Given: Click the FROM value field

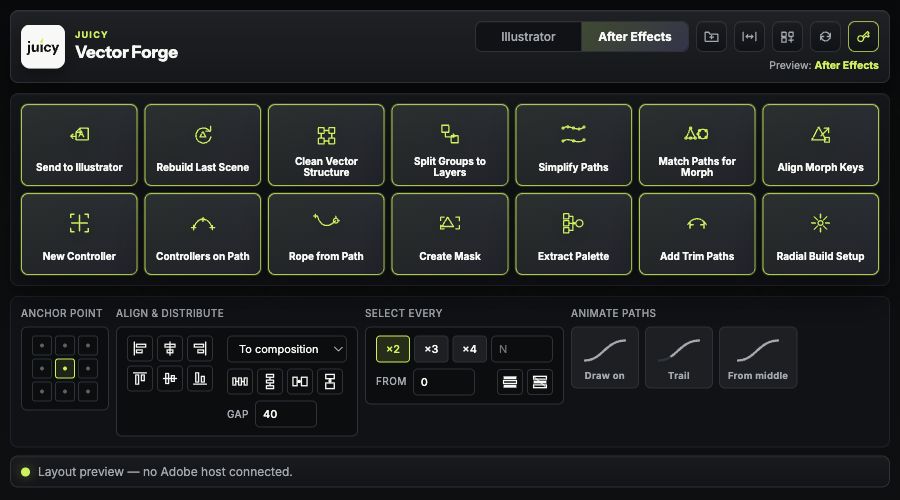Looking at the screenshot, I should [x=444, y=382].
